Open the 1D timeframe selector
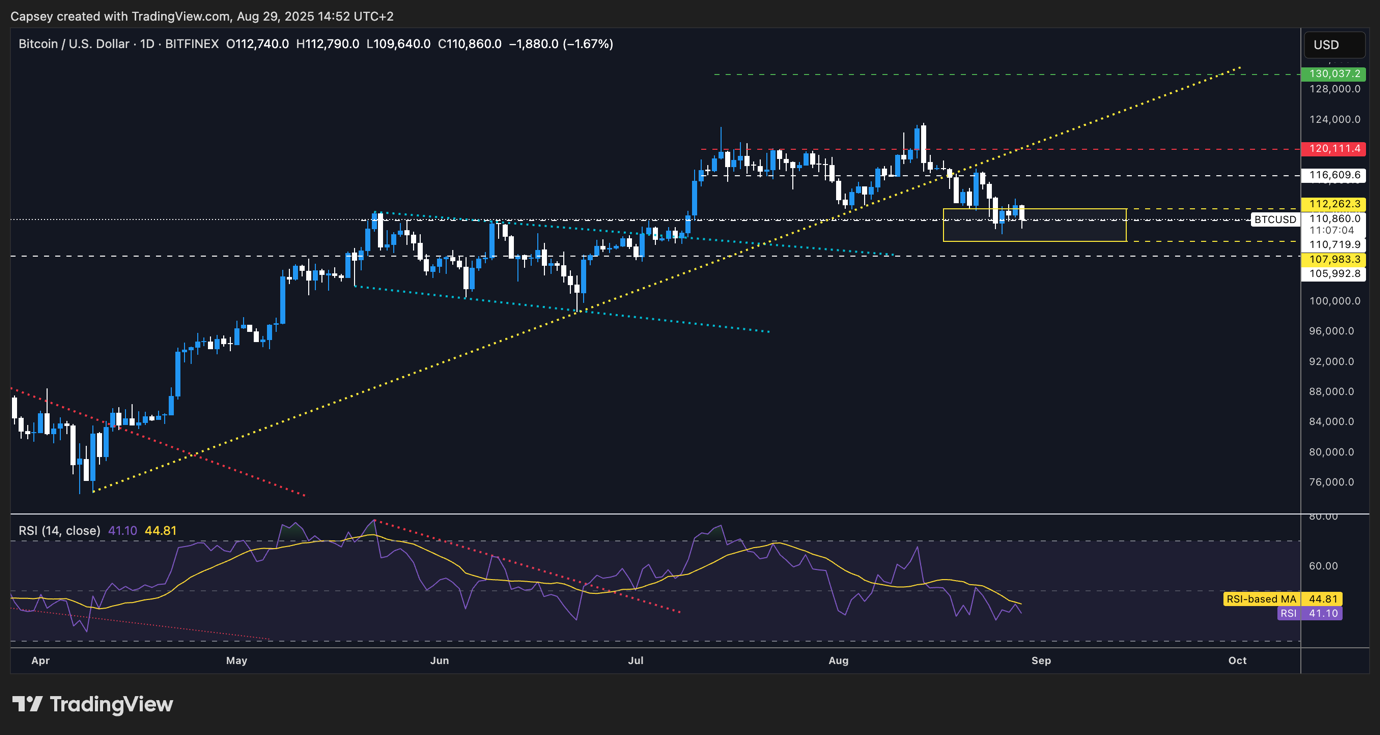Viewport: 1380px width, 735px height. [144, 44]
